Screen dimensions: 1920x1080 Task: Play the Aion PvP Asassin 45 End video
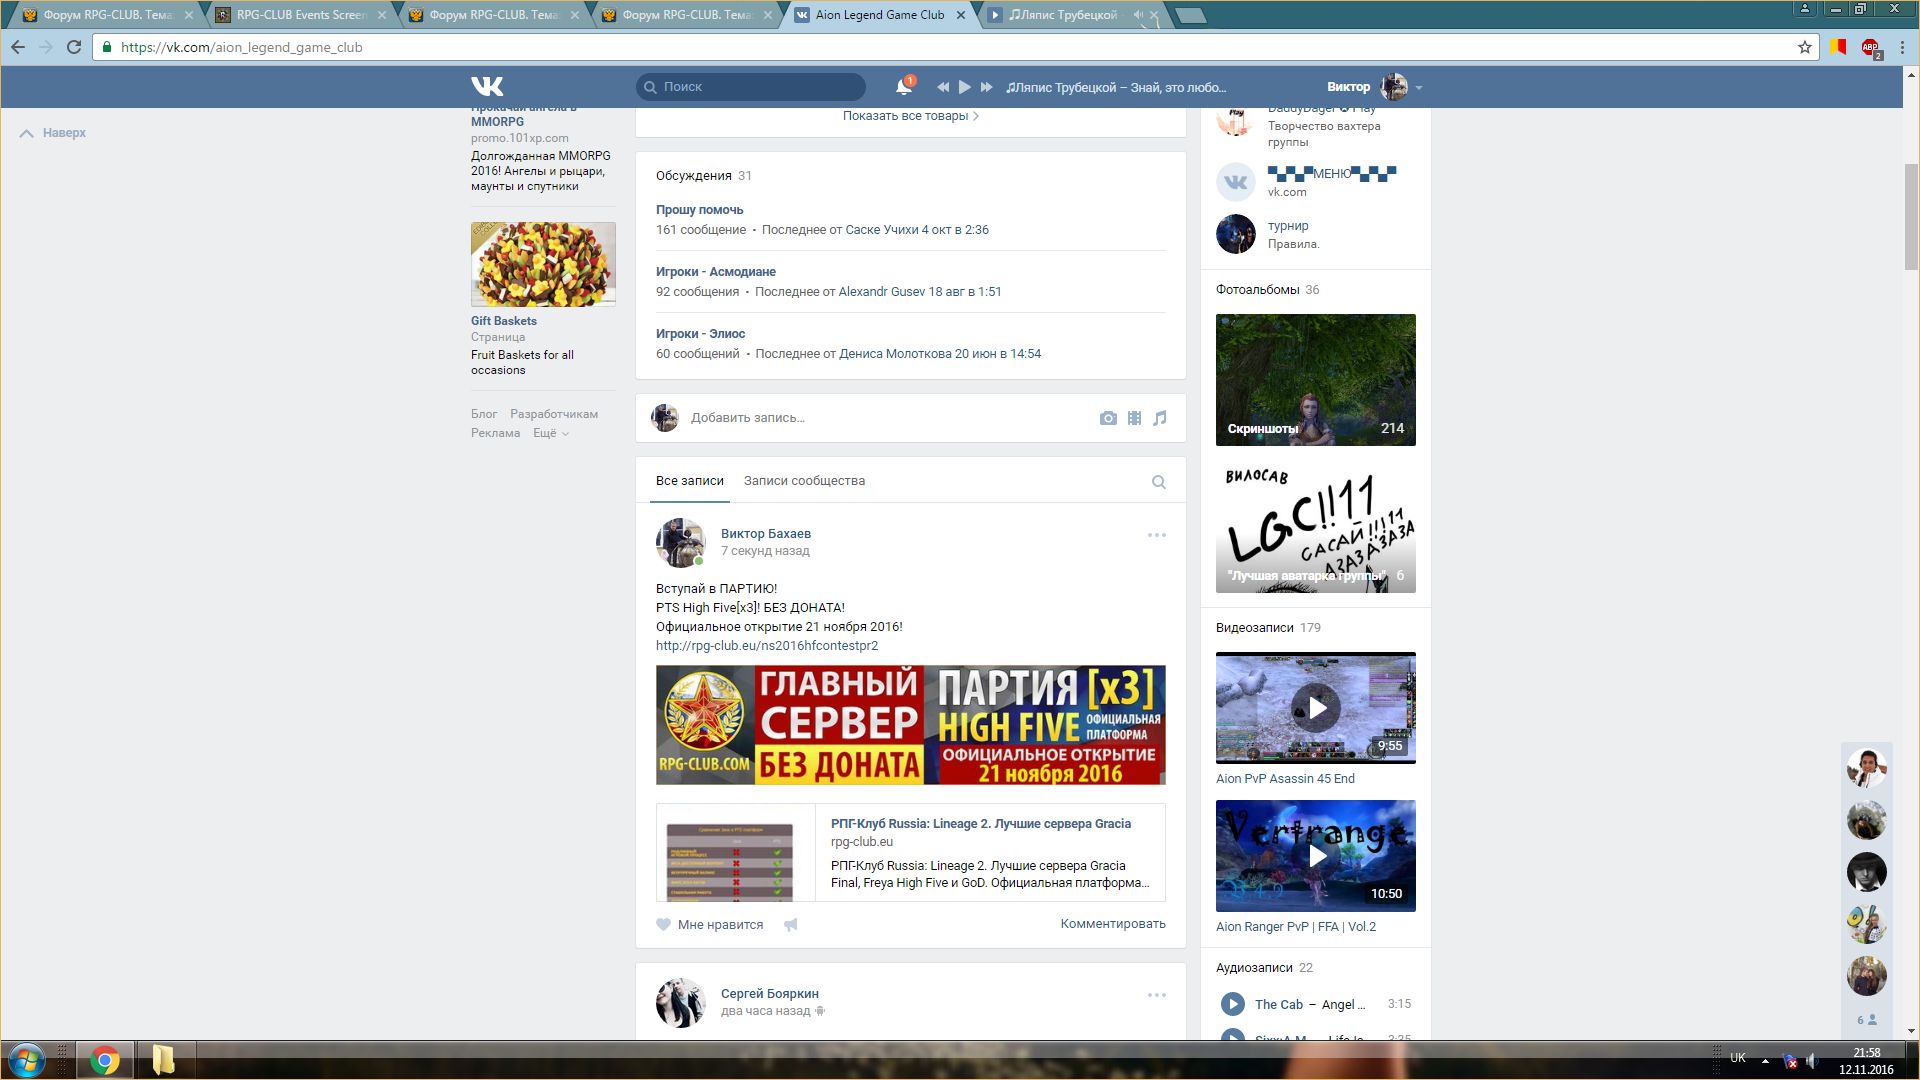coord(1316,708)
